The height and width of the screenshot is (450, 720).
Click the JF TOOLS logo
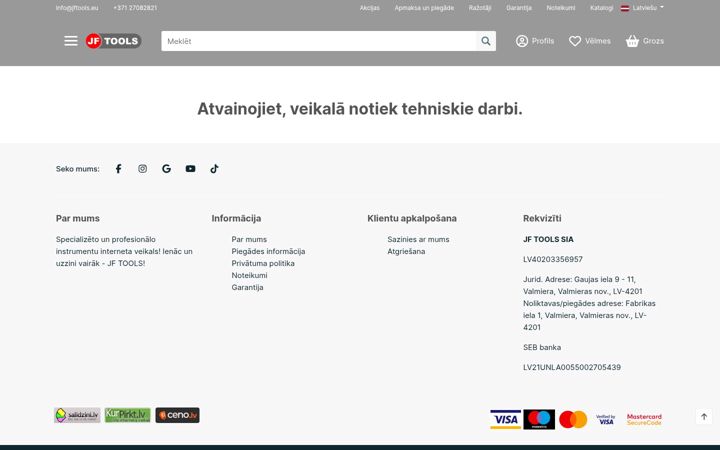click(113, 41)
